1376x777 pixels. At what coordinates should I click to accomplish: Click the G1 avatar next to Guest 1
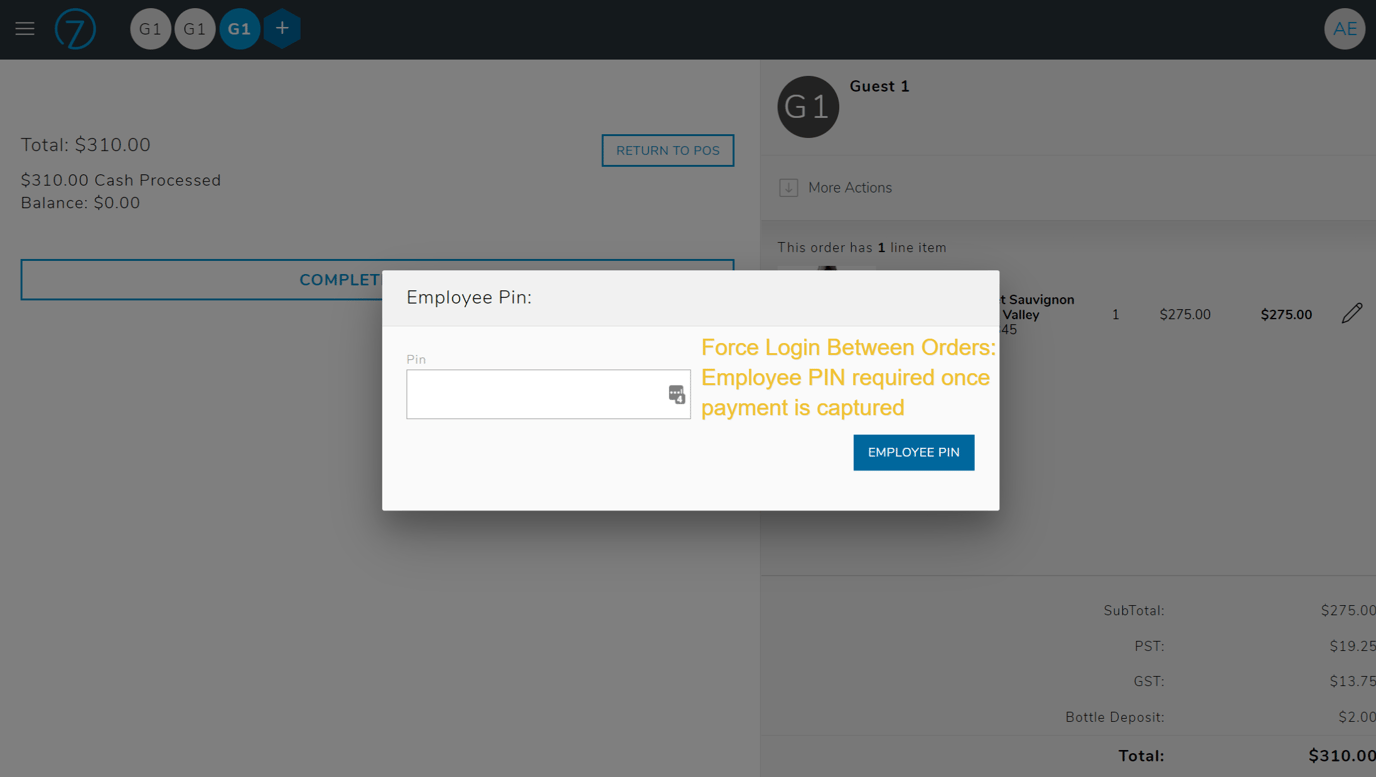(x=808, y=106)
